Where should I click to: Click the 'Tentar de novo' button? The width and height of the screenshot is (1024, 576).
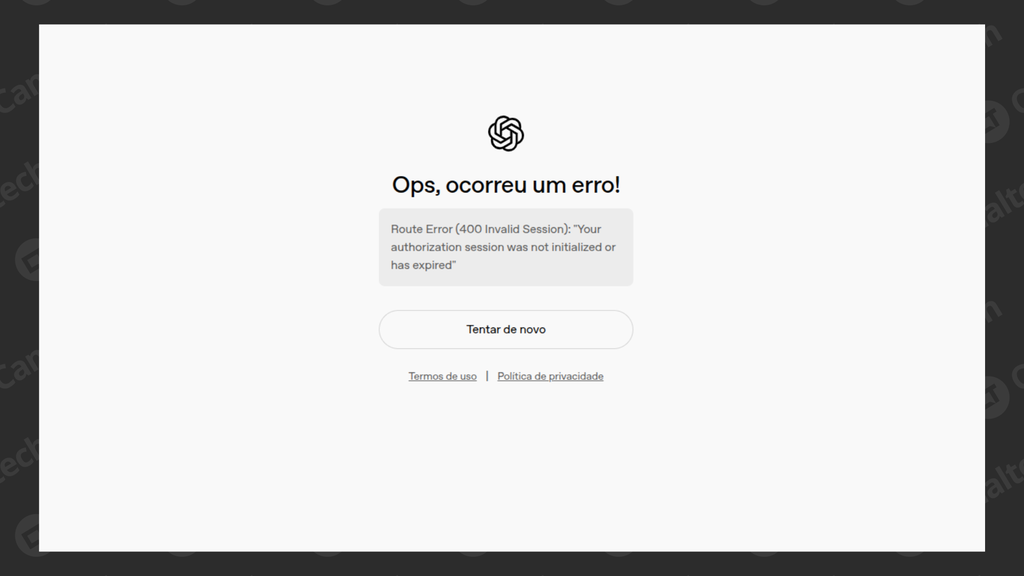click(x=505, y=329)
